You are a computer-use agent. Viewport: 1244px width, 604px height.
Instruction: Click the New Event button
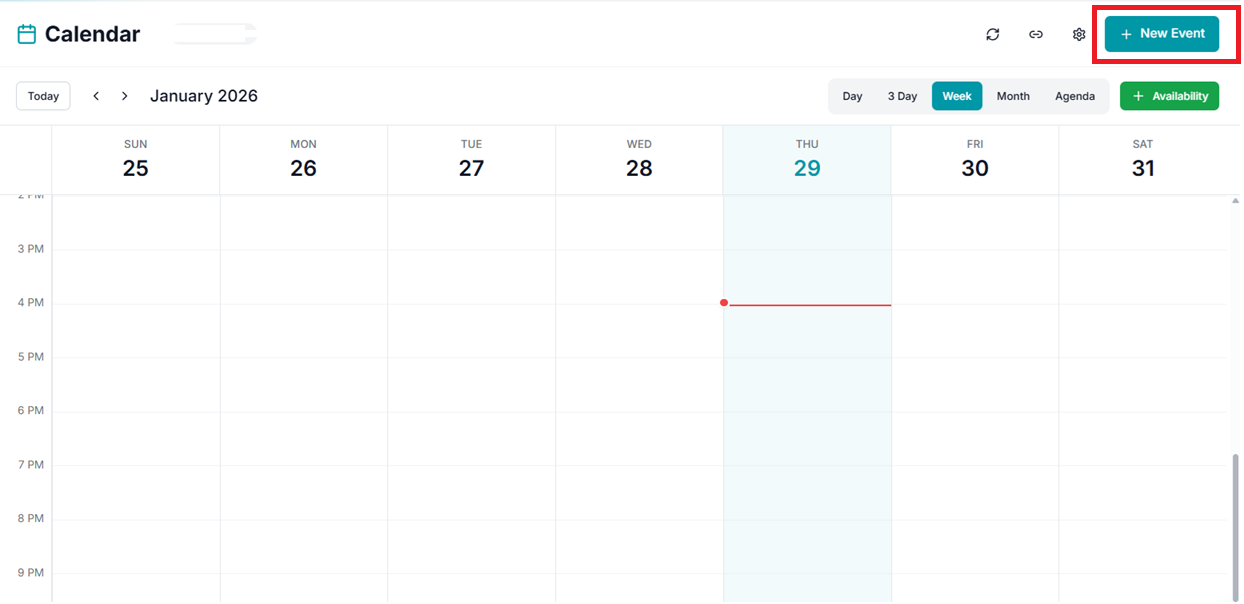coord(1162,34)
